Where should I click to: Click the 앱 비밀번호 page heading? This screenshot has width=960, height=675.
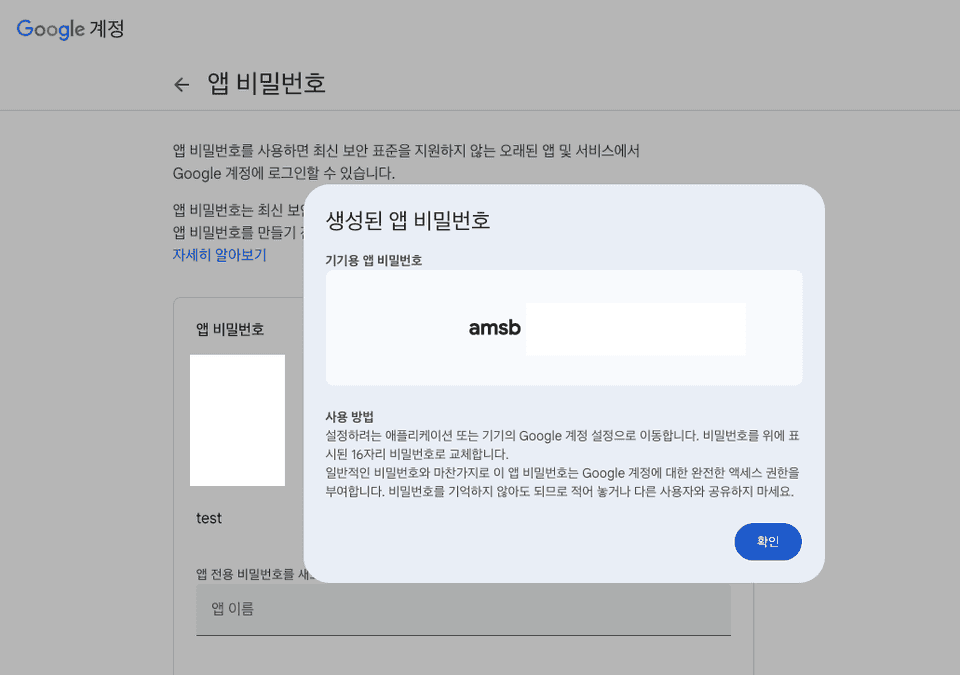point(266,84)
